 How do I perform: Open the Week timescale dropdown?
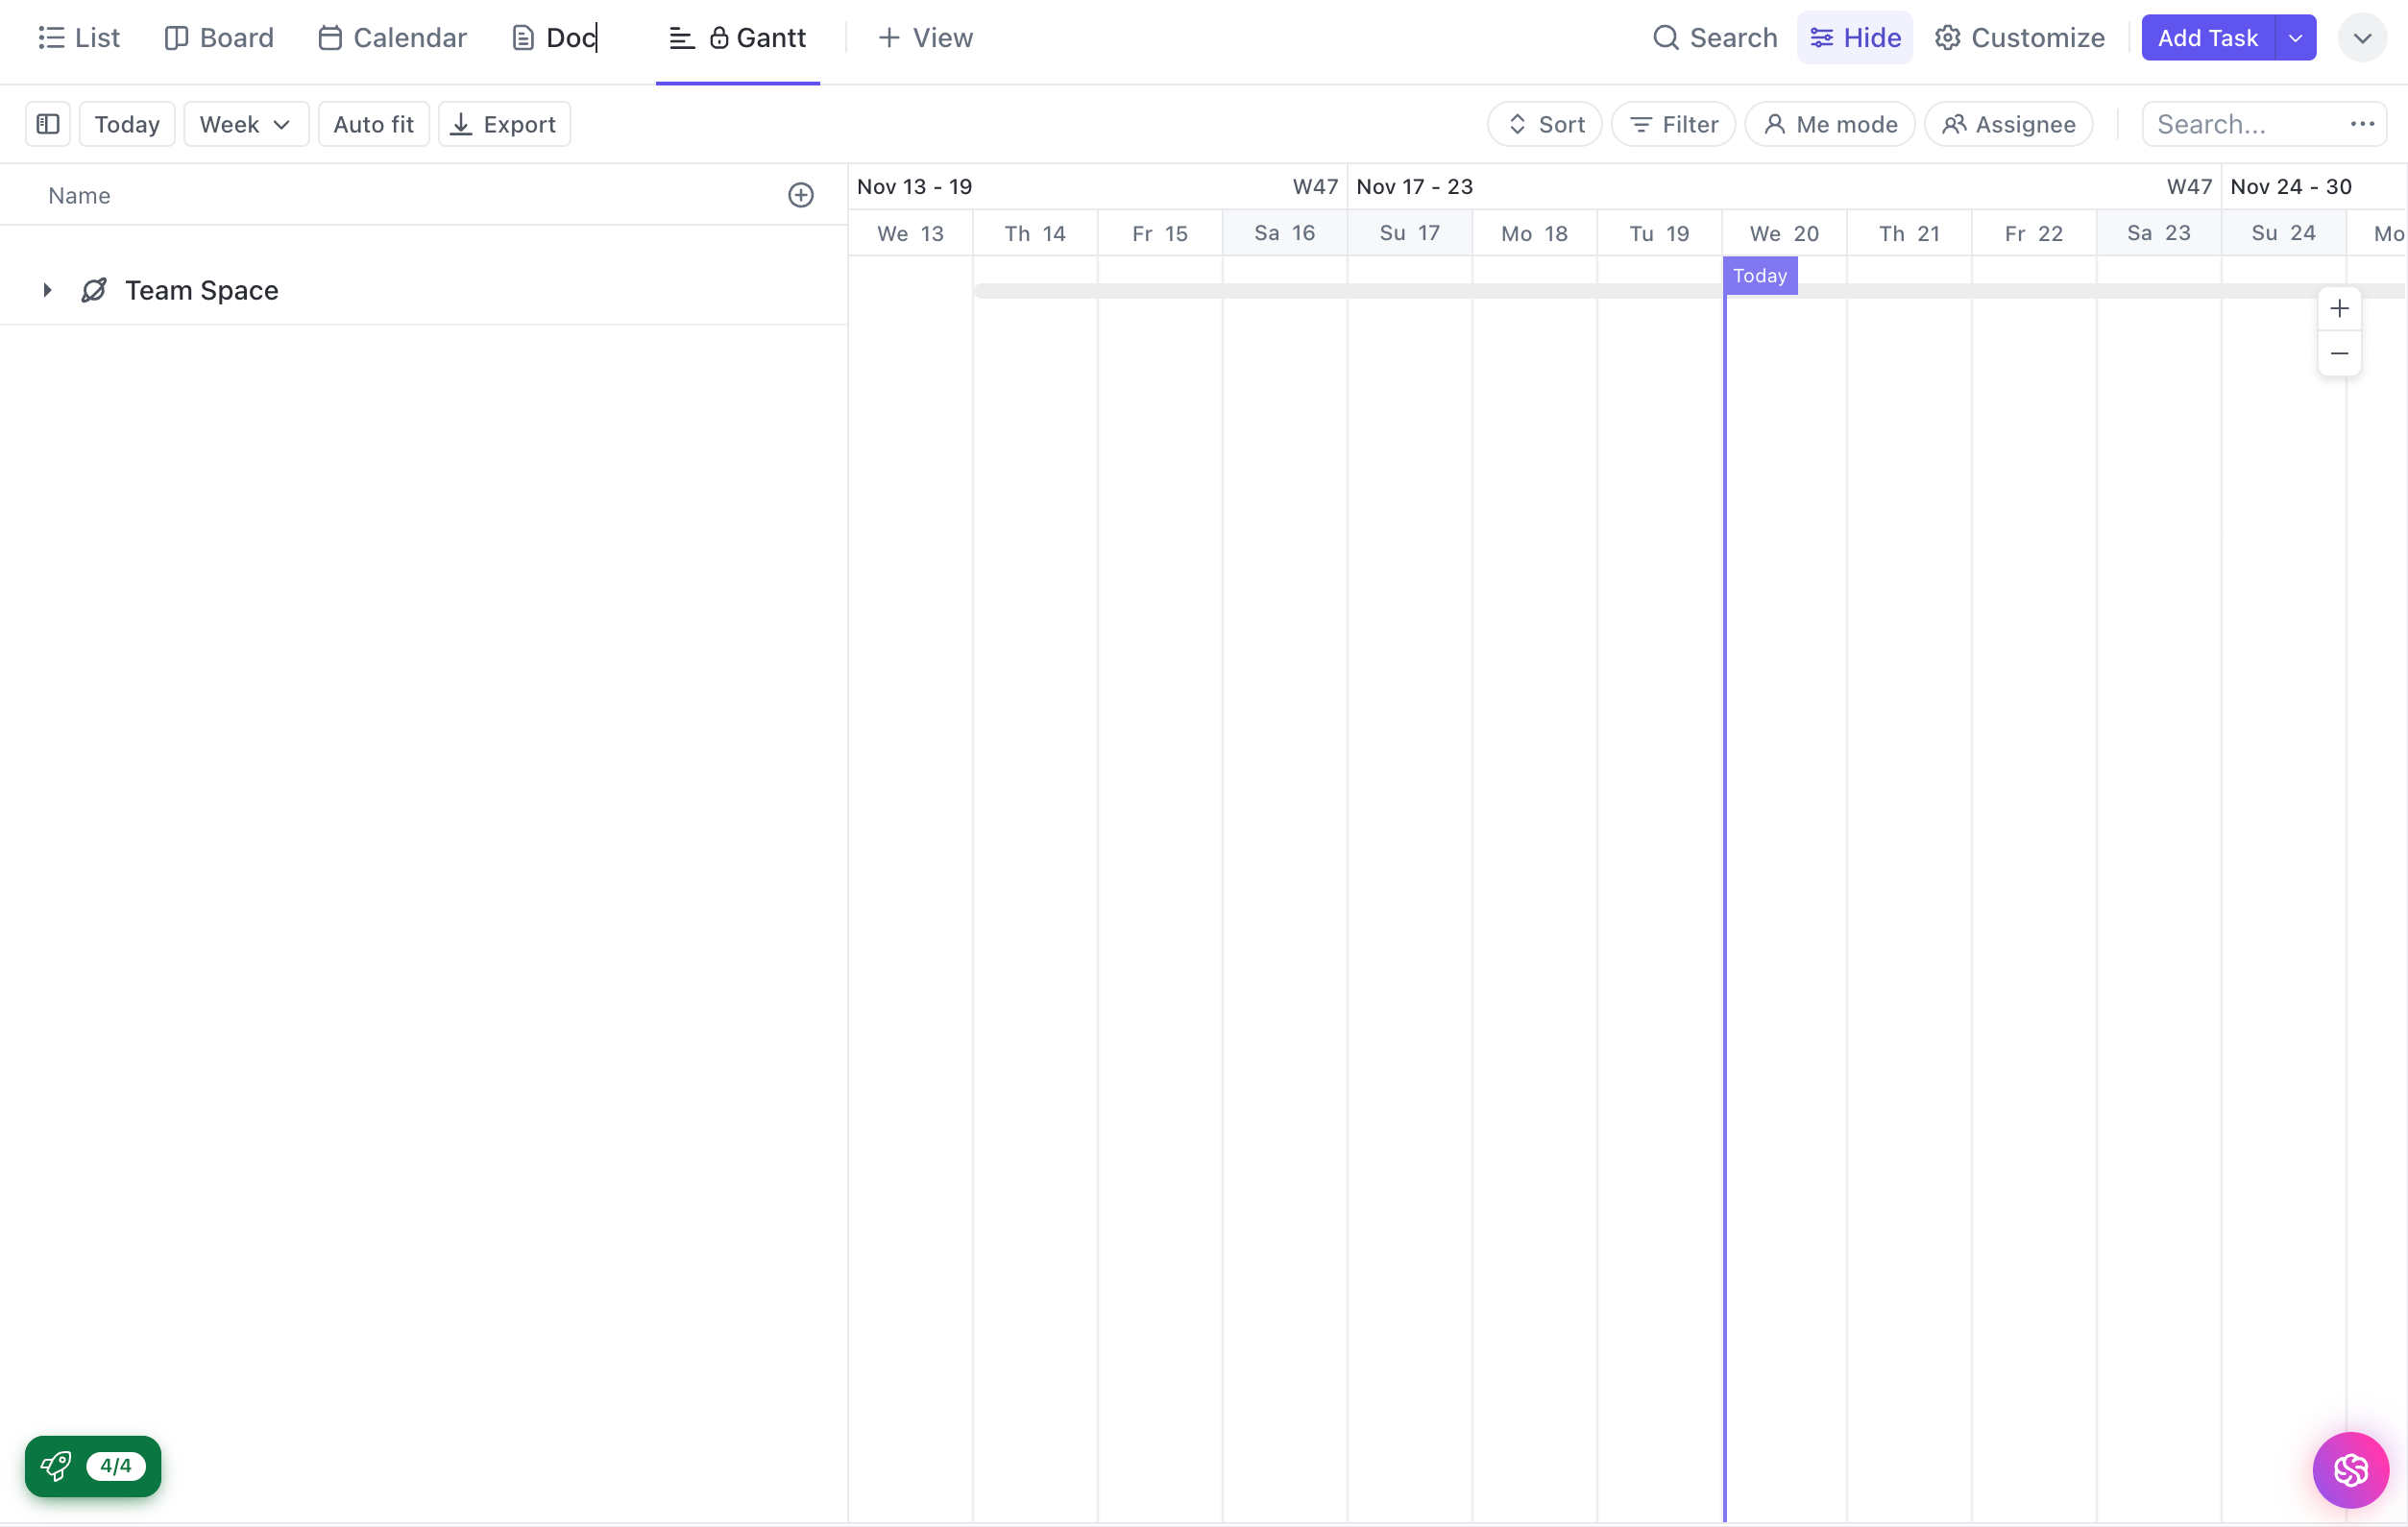coord(245,124)
